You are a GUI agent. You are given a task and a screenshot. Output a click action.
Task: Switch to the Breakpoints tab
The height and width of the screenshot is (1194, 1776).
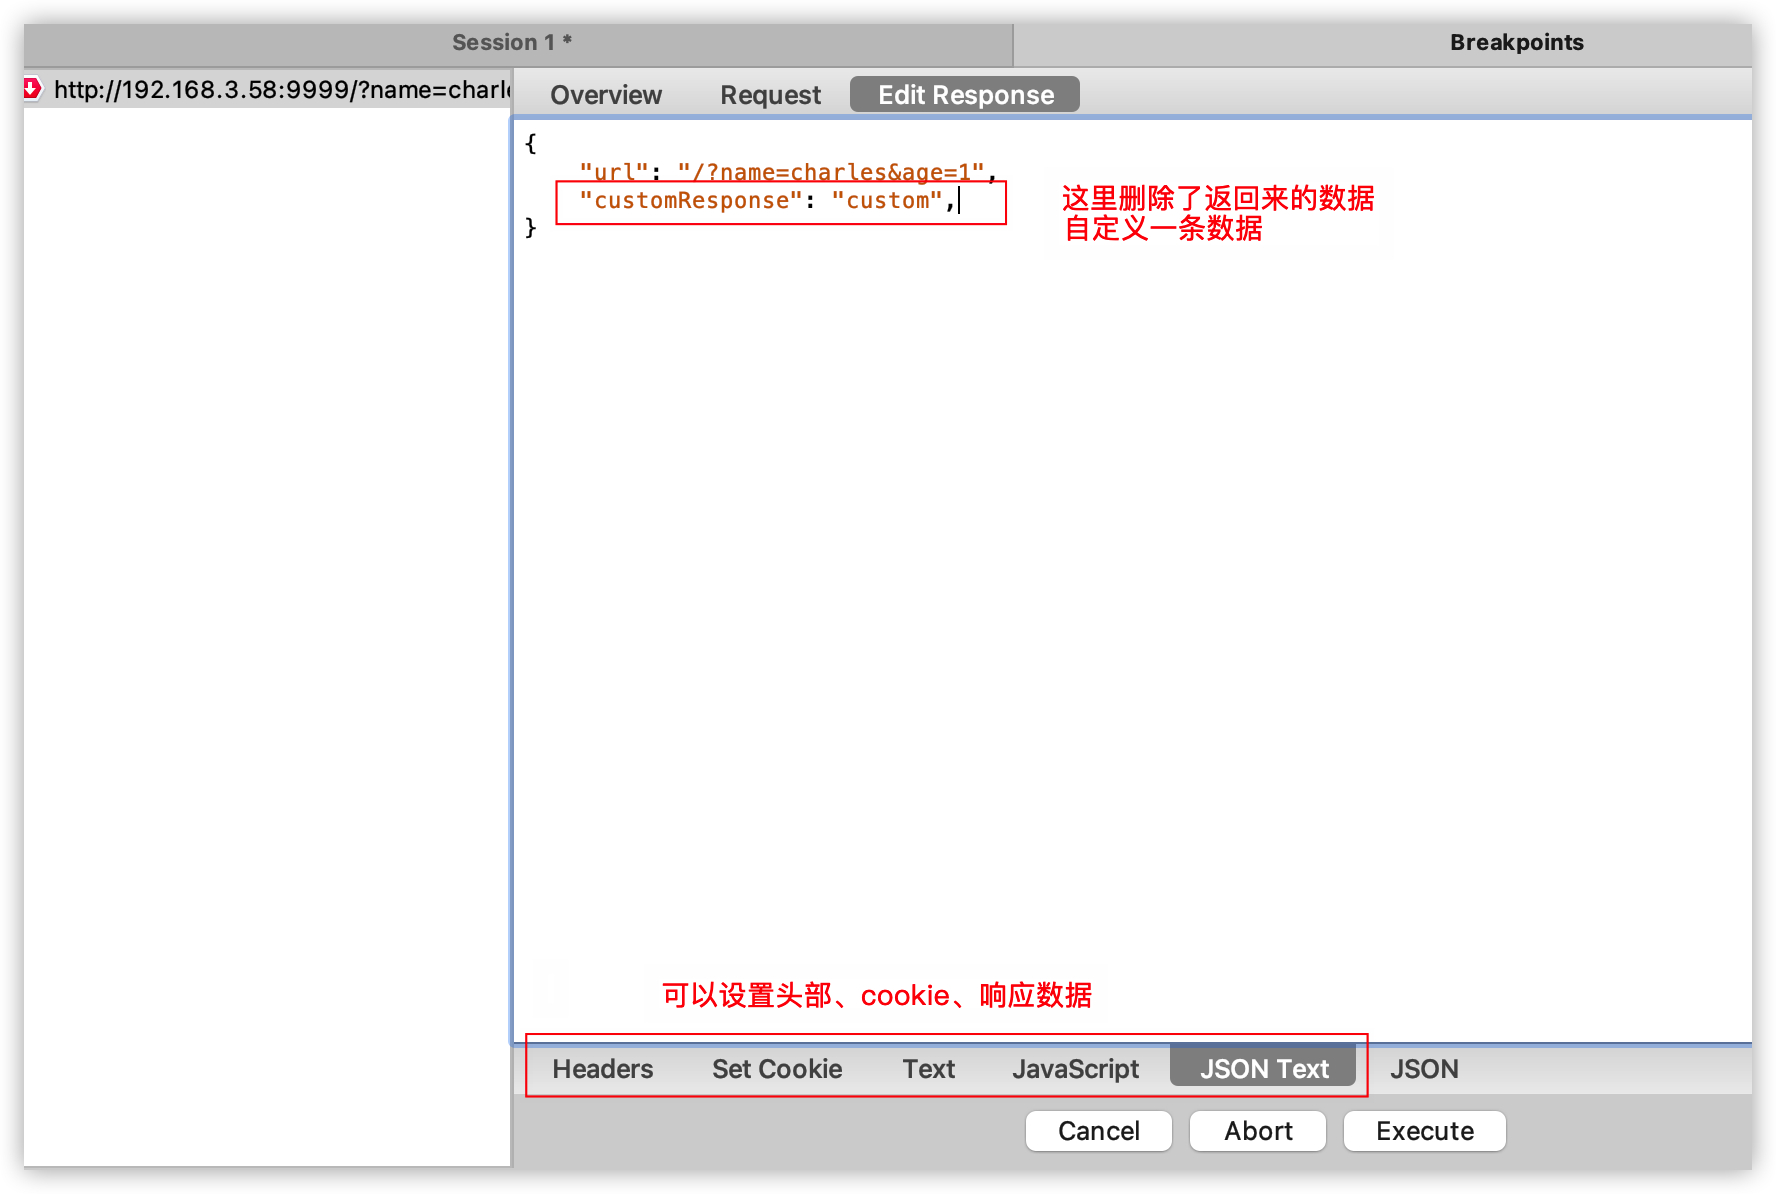[x=1516, y=42]
